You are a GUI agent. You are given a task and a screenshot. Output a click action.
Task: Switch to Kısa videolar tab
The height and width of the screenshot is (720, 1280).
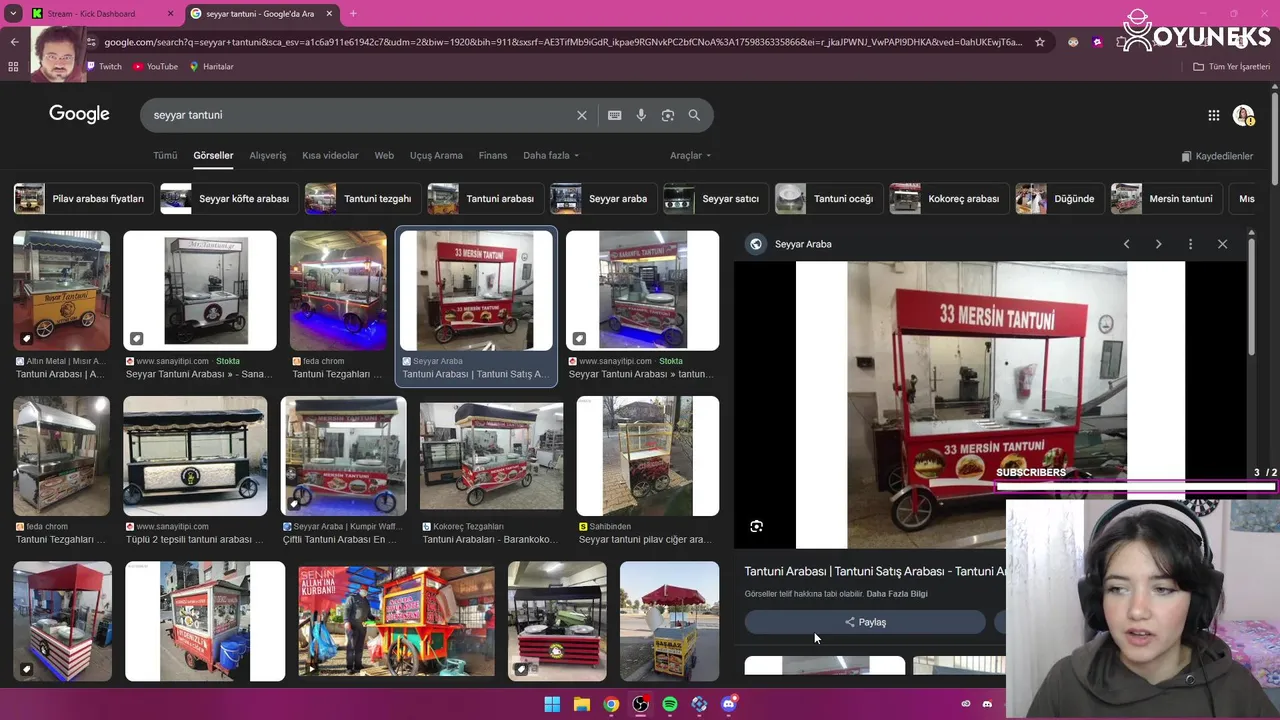330,156
